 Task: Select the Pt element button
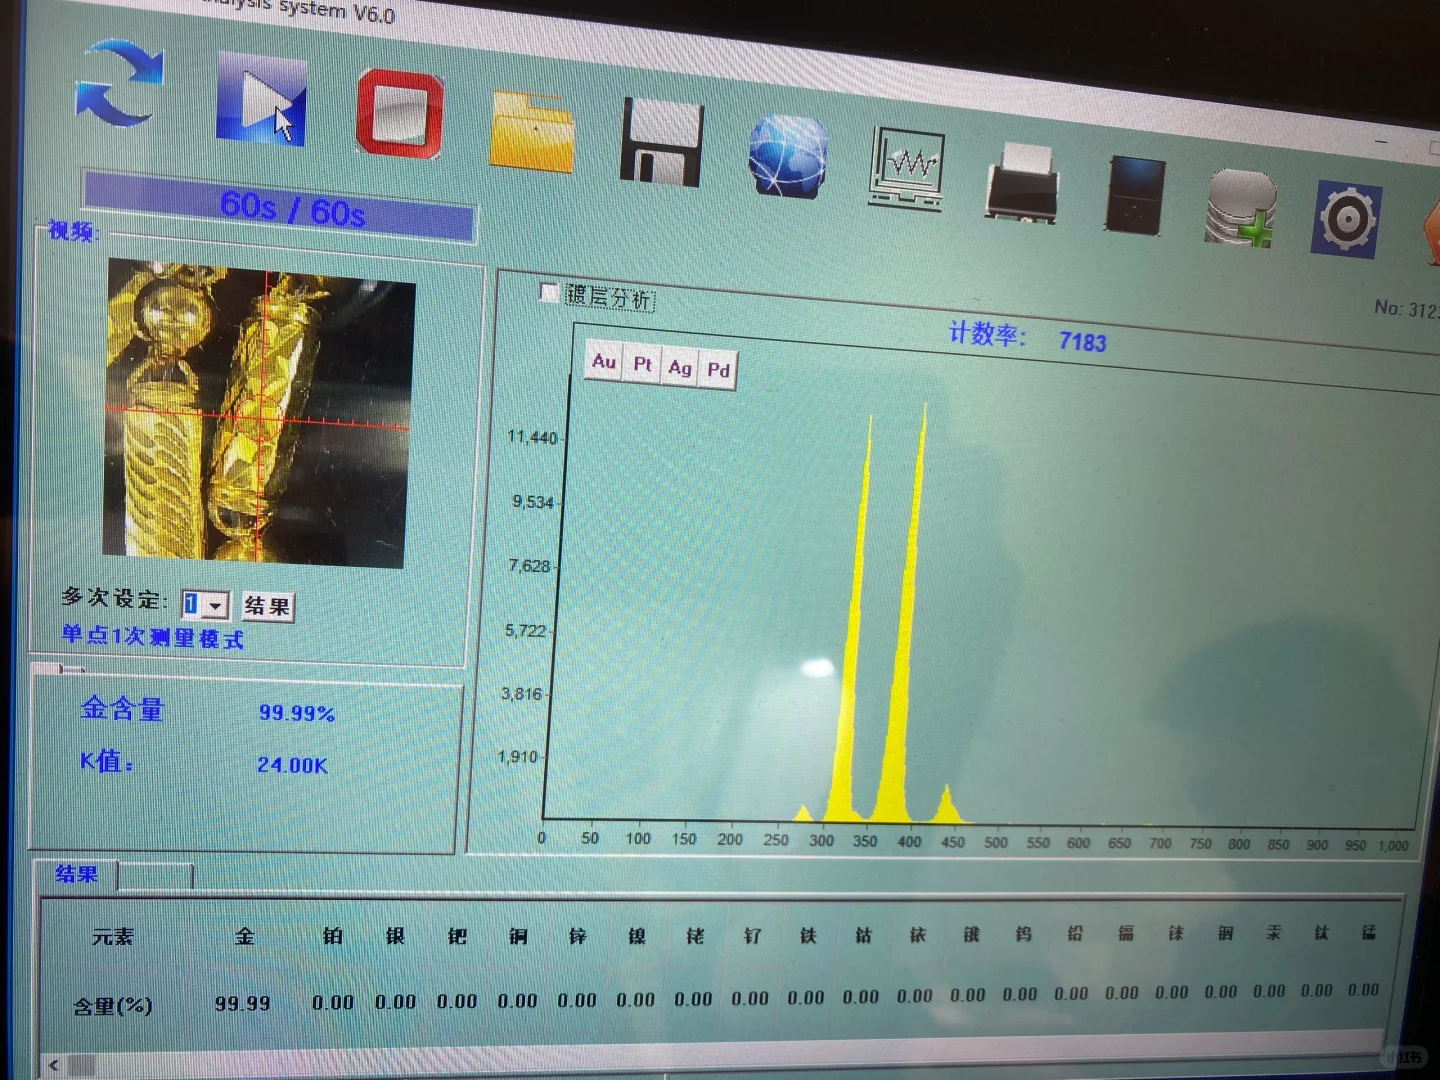point(642,365)
